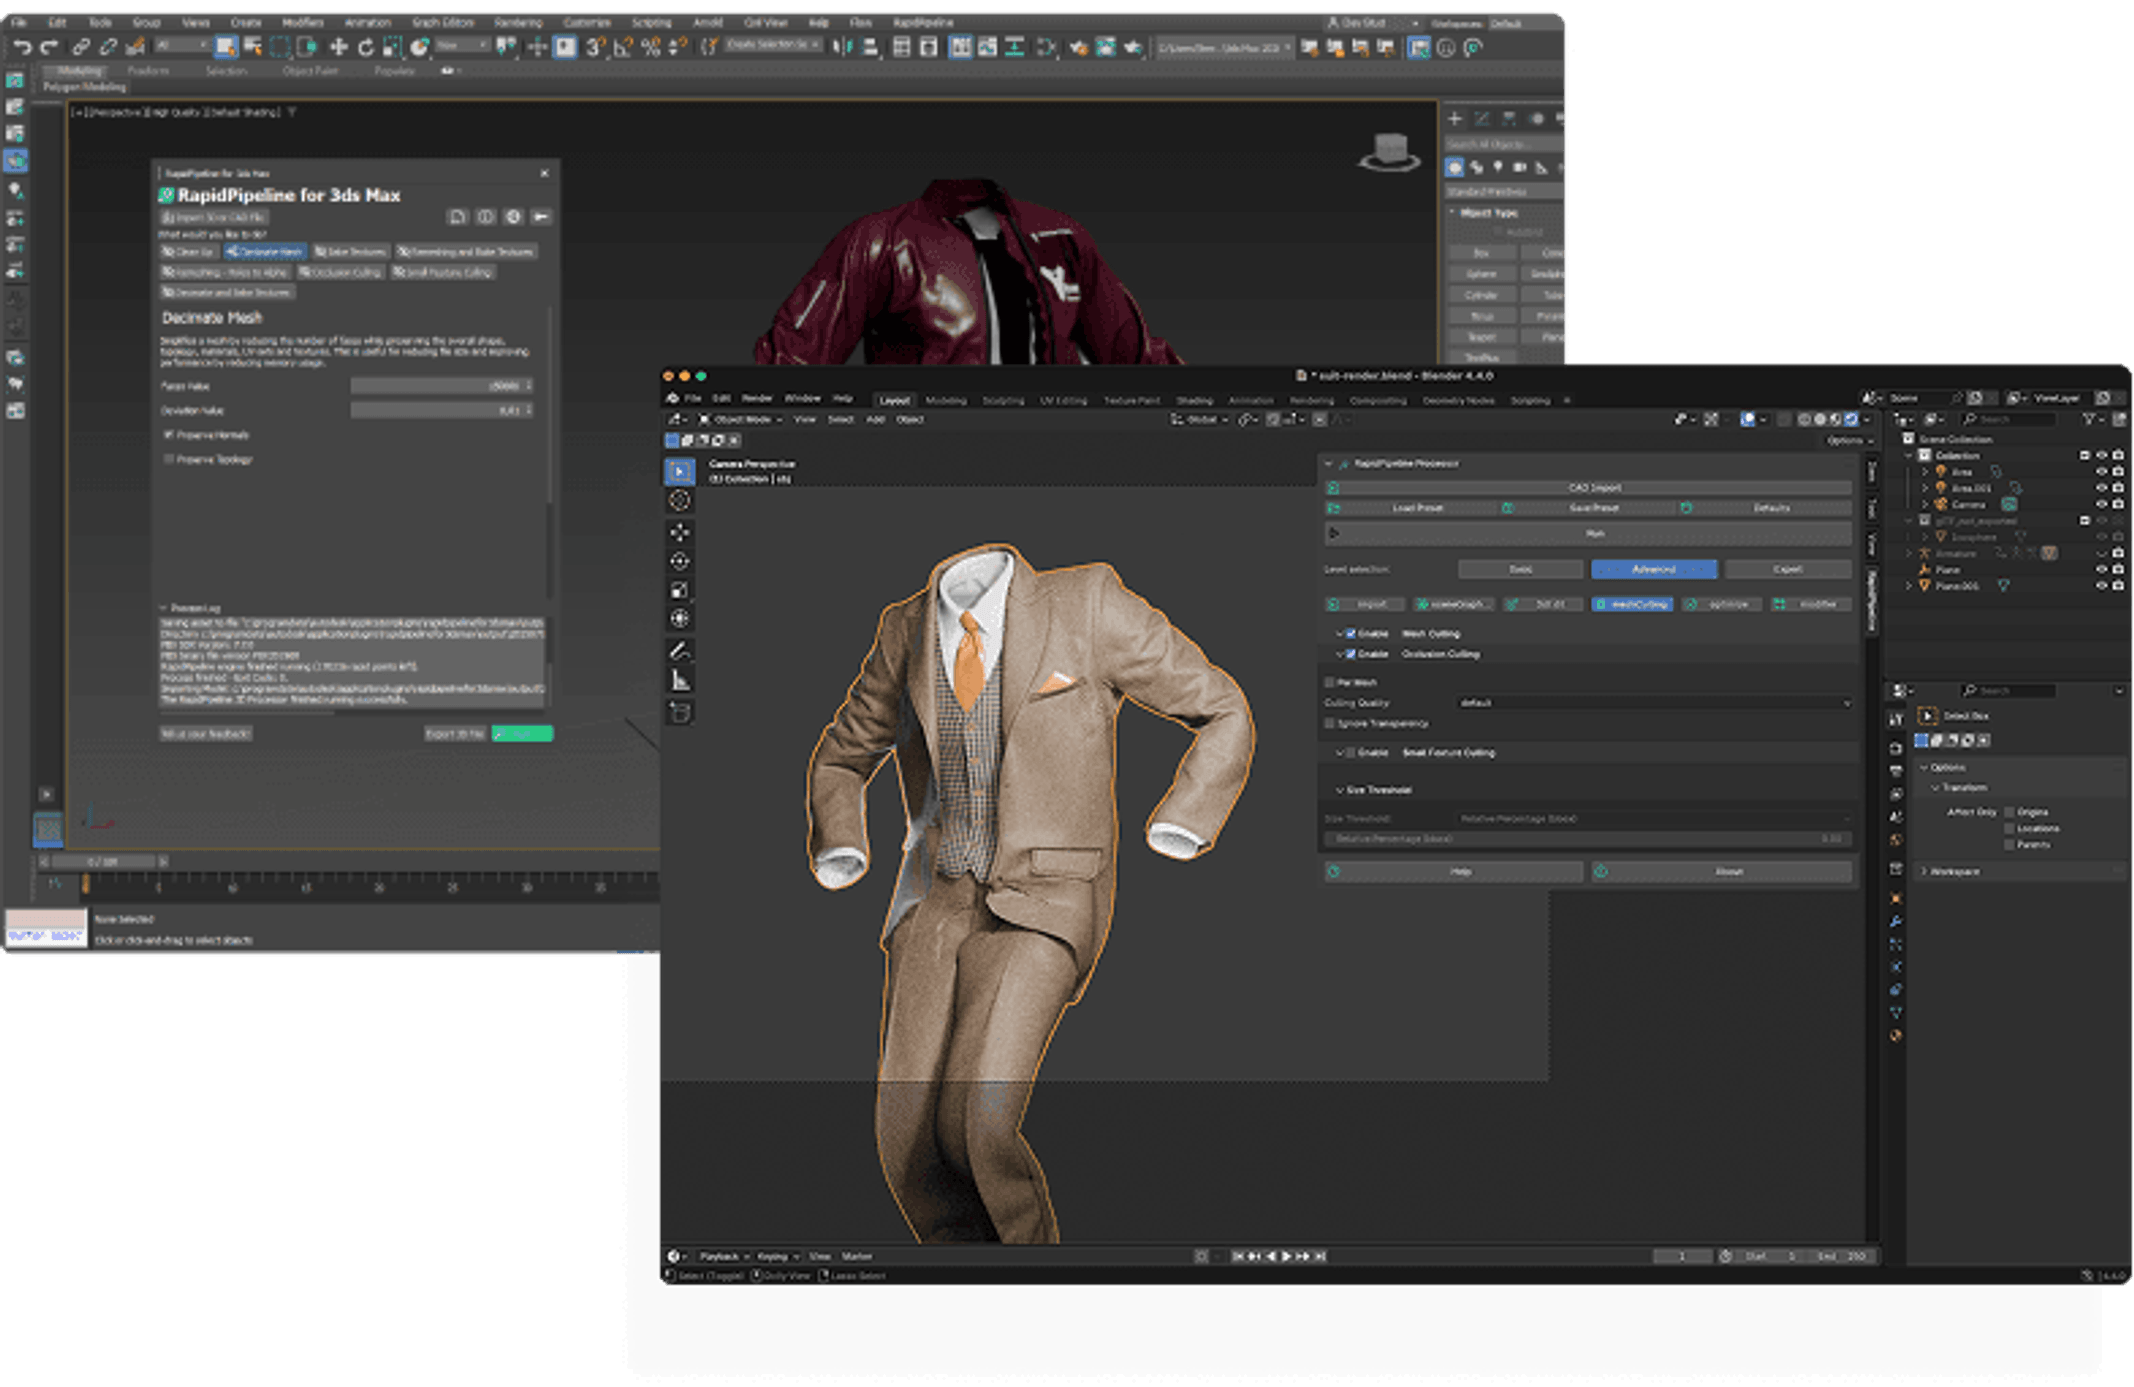Screen dimensions: 2134x1387
Task: Click the Undo arrow in 3ds Max
Action: coord(22,47)
